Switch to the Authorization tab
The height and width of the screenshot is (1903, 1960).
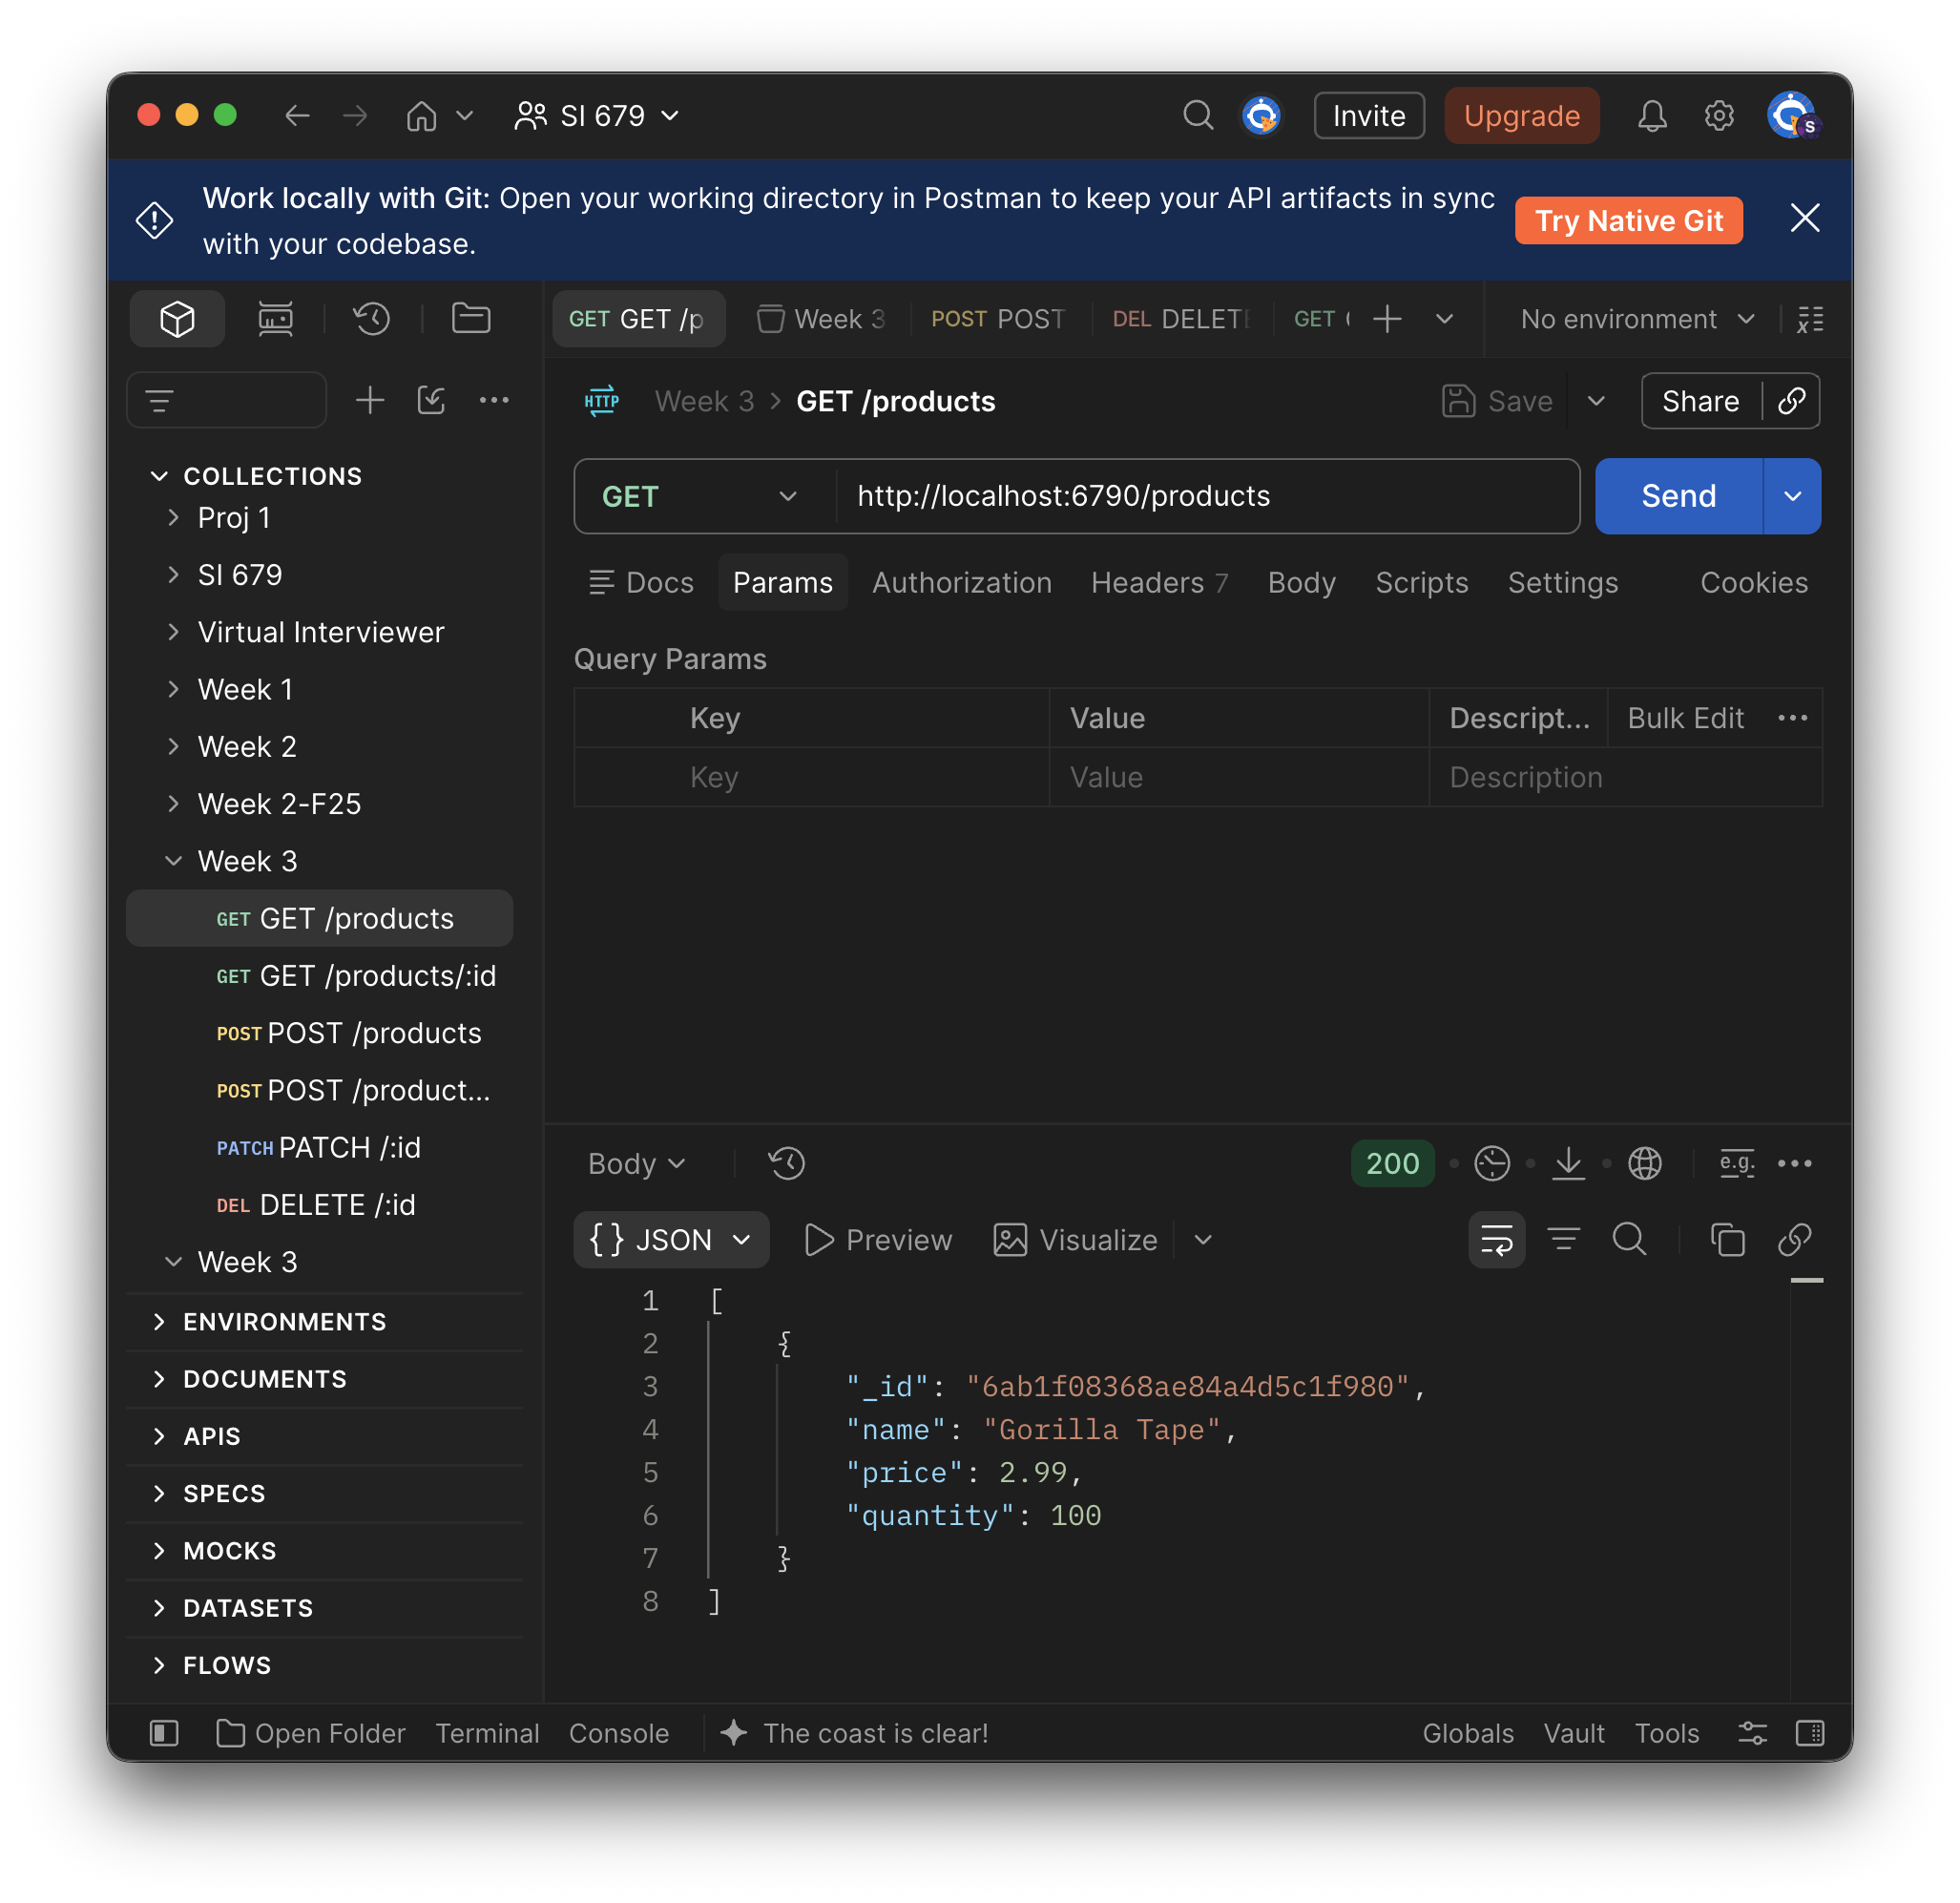pos(961,582)
